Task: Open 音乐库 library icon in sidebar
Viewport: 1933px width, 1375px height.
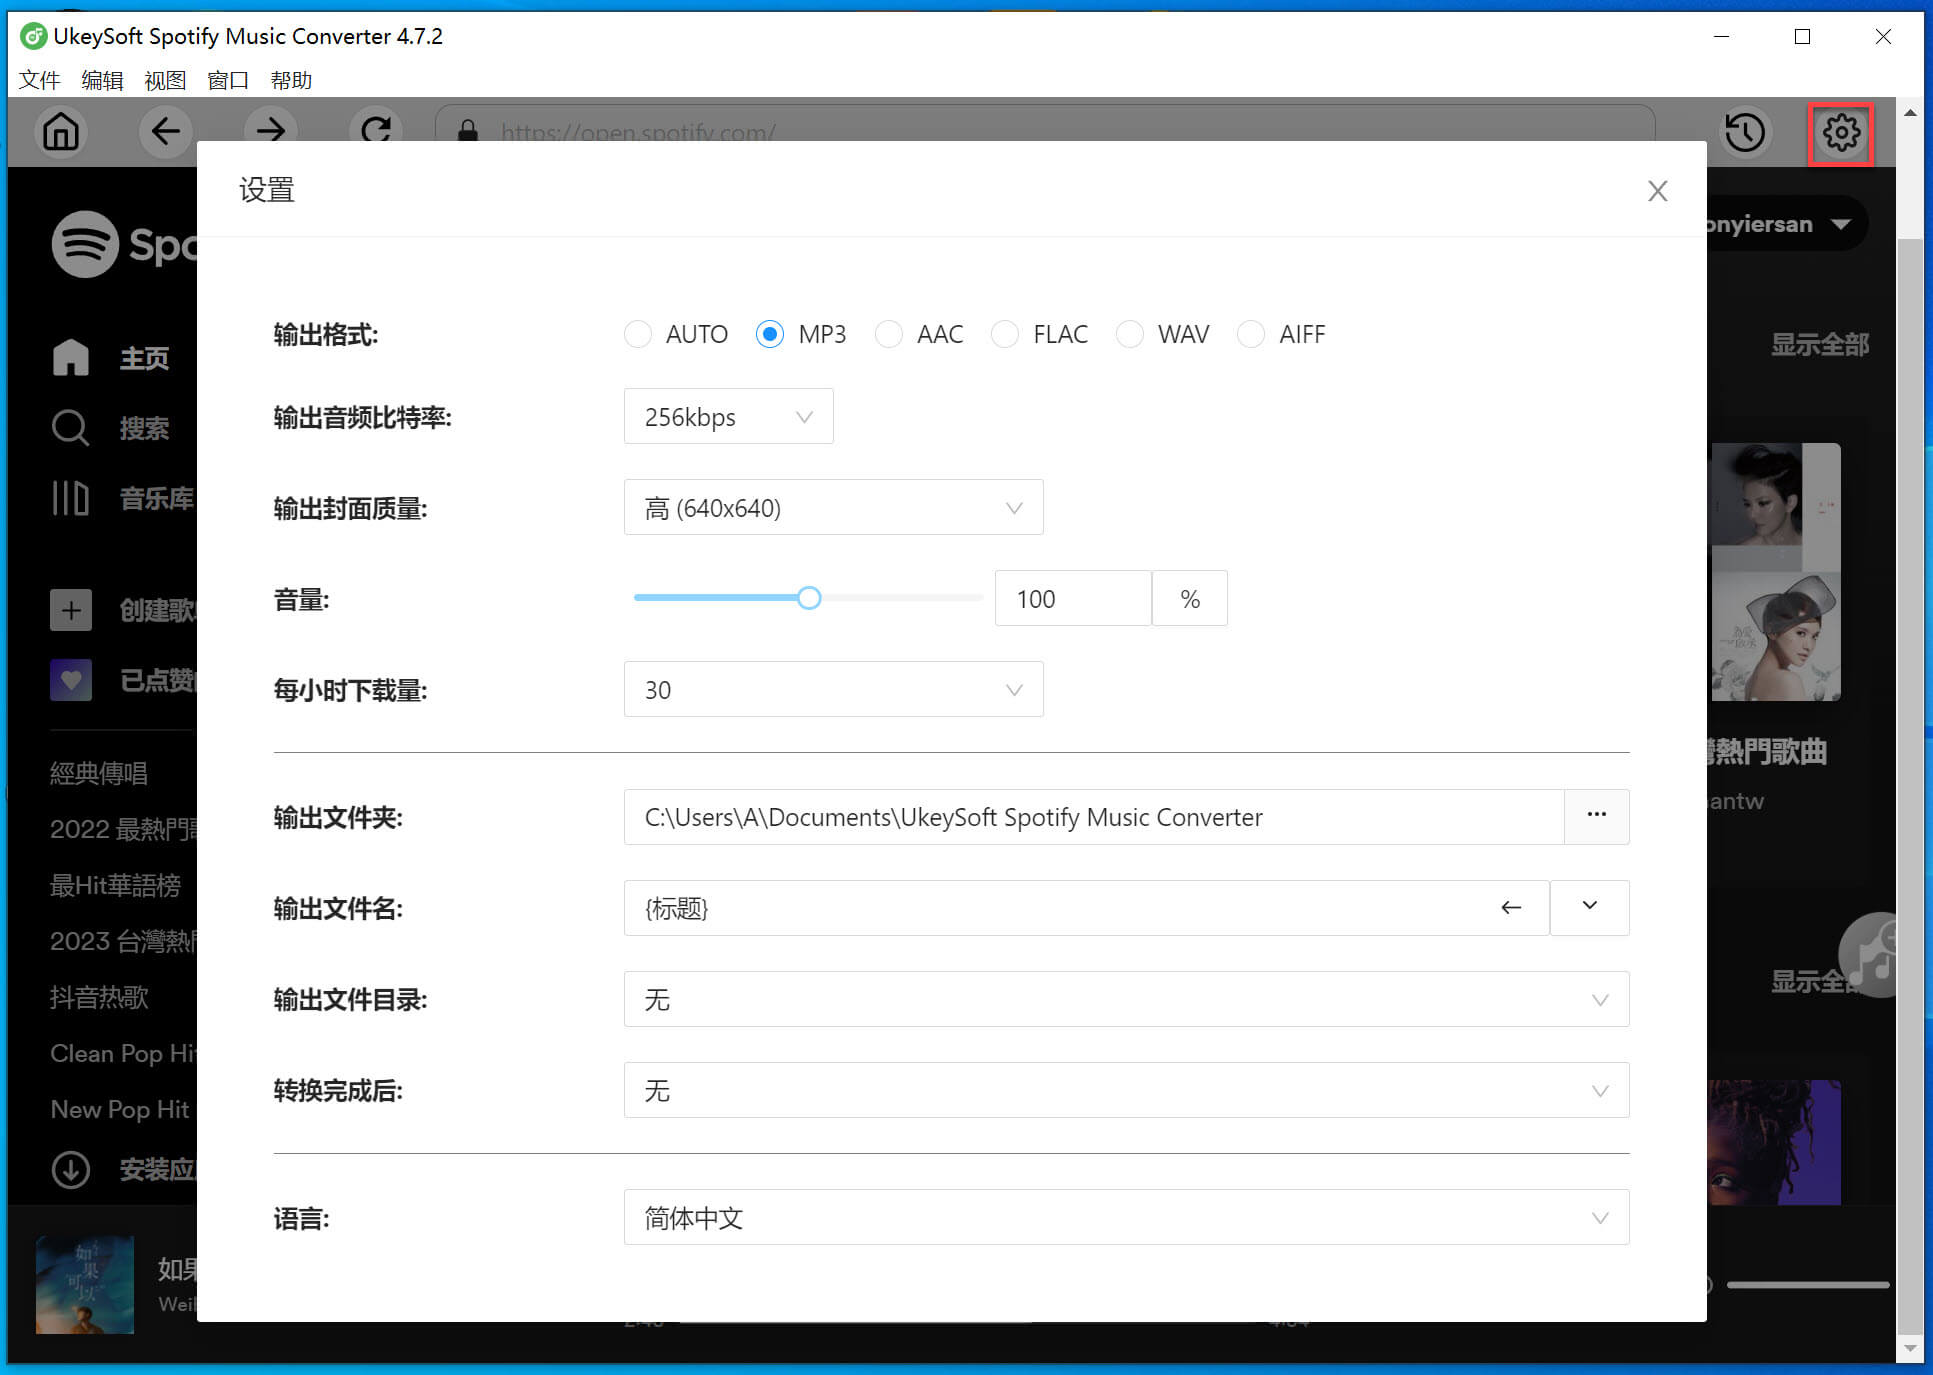Action: click(70, 498)
